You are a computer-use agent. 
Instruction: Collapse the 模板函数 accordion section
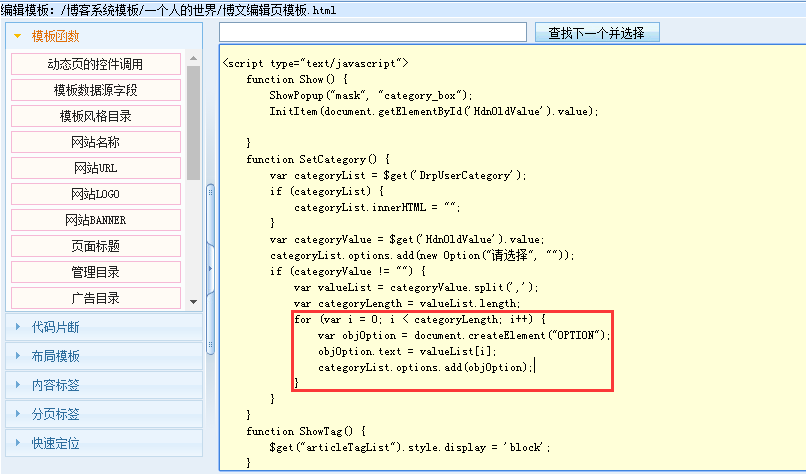click(55, 36)
